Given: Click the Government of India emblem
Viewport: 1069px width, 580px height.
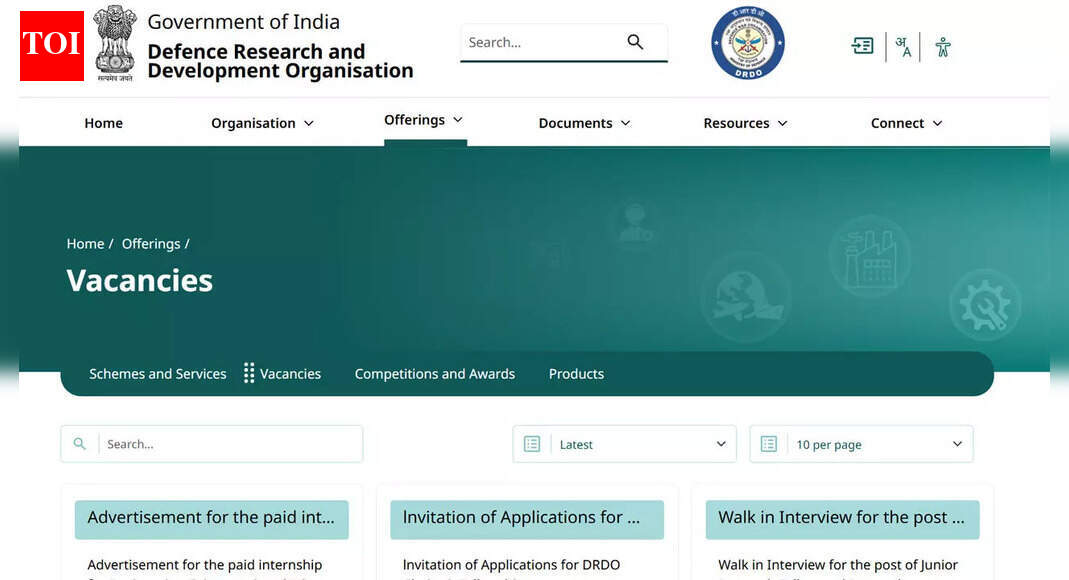Looking at the screenshot, I should [115, 44].
